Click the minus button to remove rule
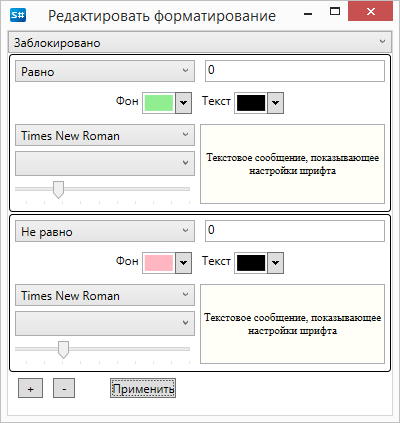 pyautogui.click(x=64, y=388)
